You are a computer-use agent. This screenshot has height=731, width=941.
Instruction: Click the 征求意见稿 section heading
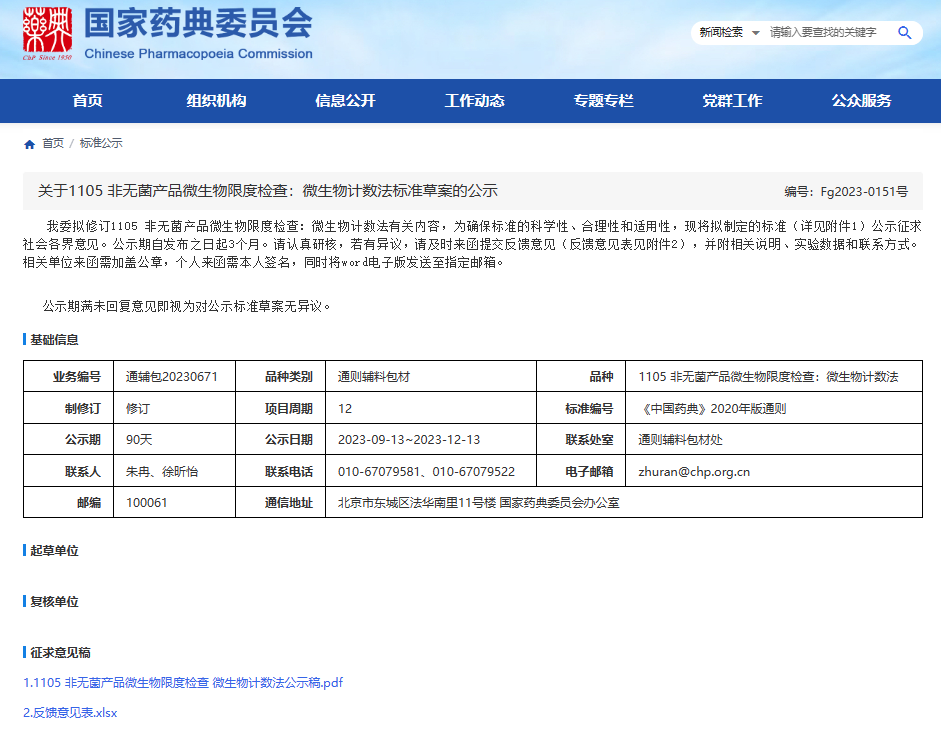[61, 652]
